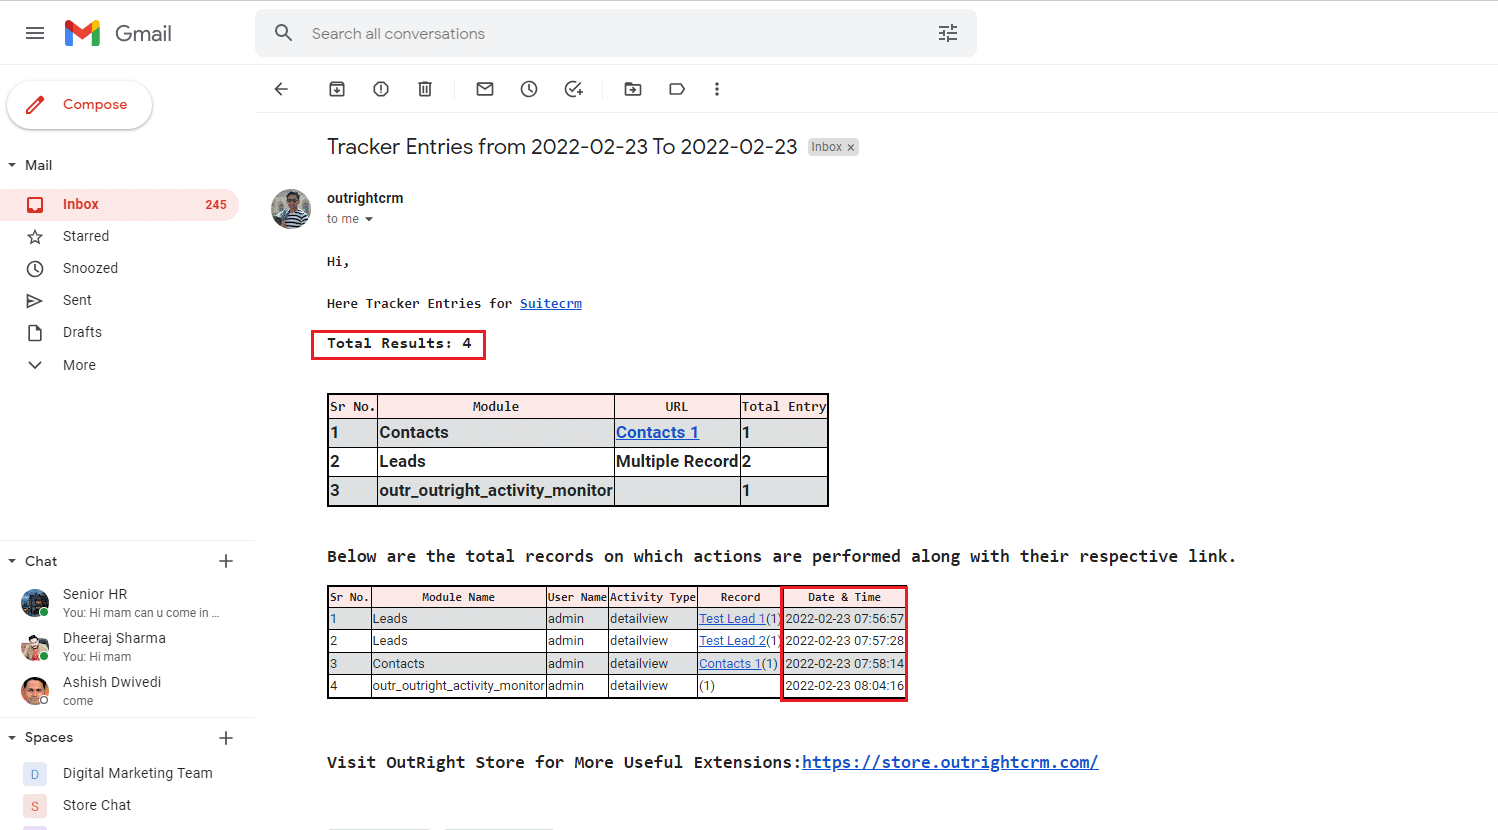Collapse the Mail section
The height and width of the screenshot is (830, 1498).
click(12, 165)
